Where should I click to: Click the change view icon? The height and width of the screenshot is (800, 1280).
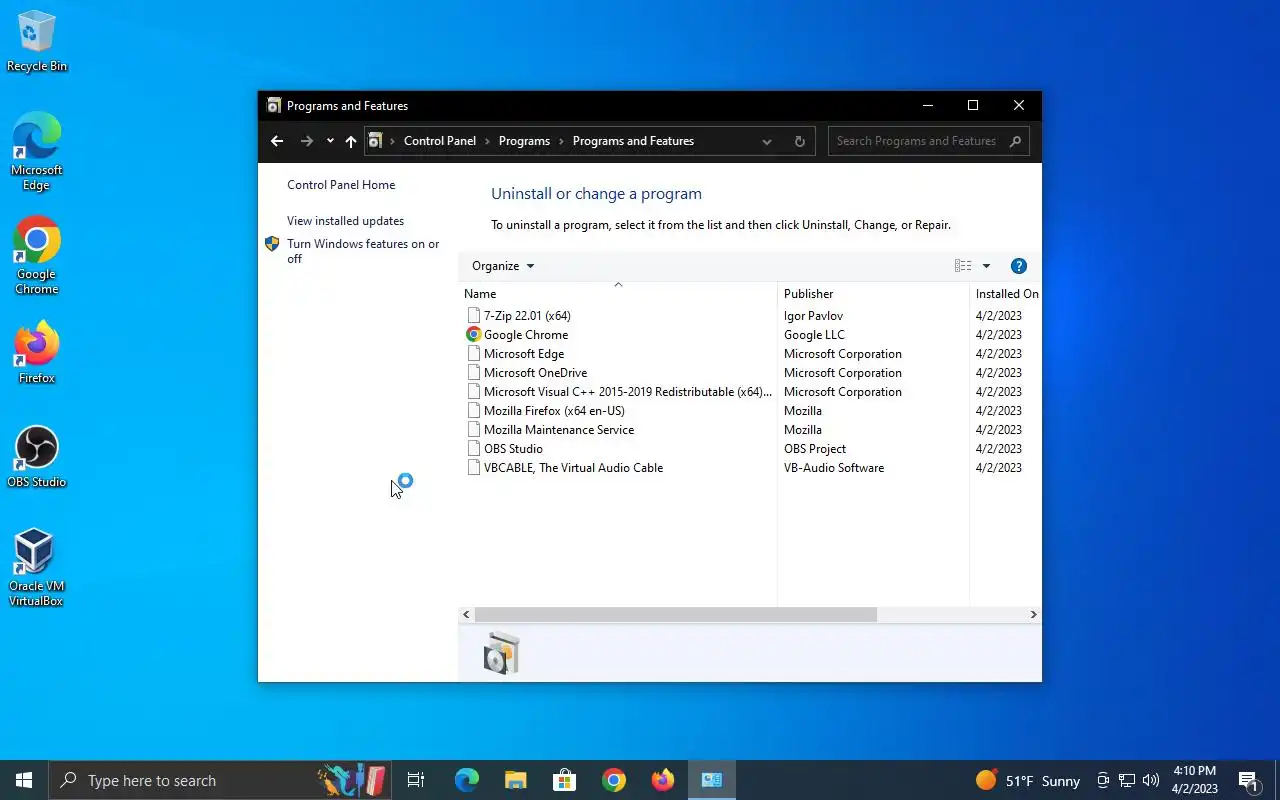point(963,266)
